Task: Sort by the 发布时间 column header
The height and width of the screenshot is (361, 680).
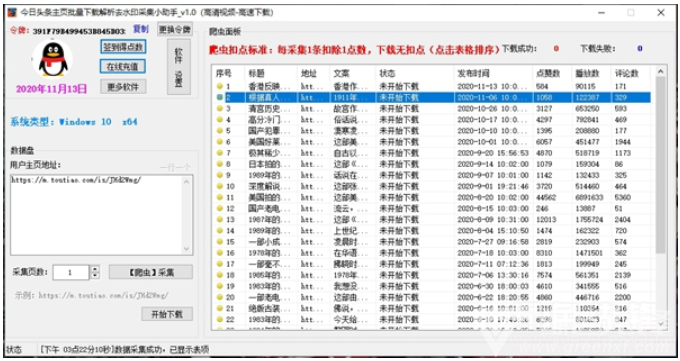Action: coord(473,73)
